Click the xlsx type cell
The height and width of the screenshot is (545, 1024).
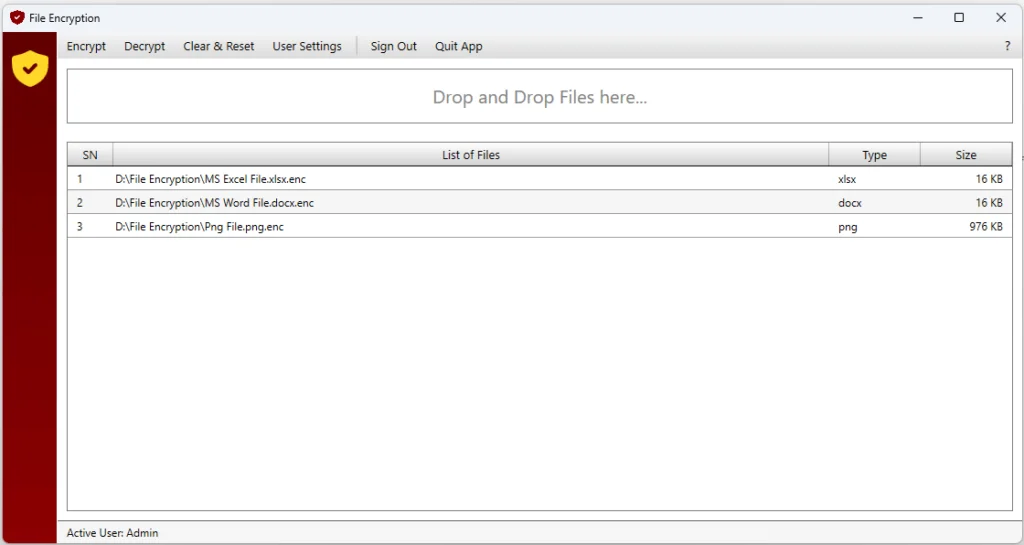point(847,179)
